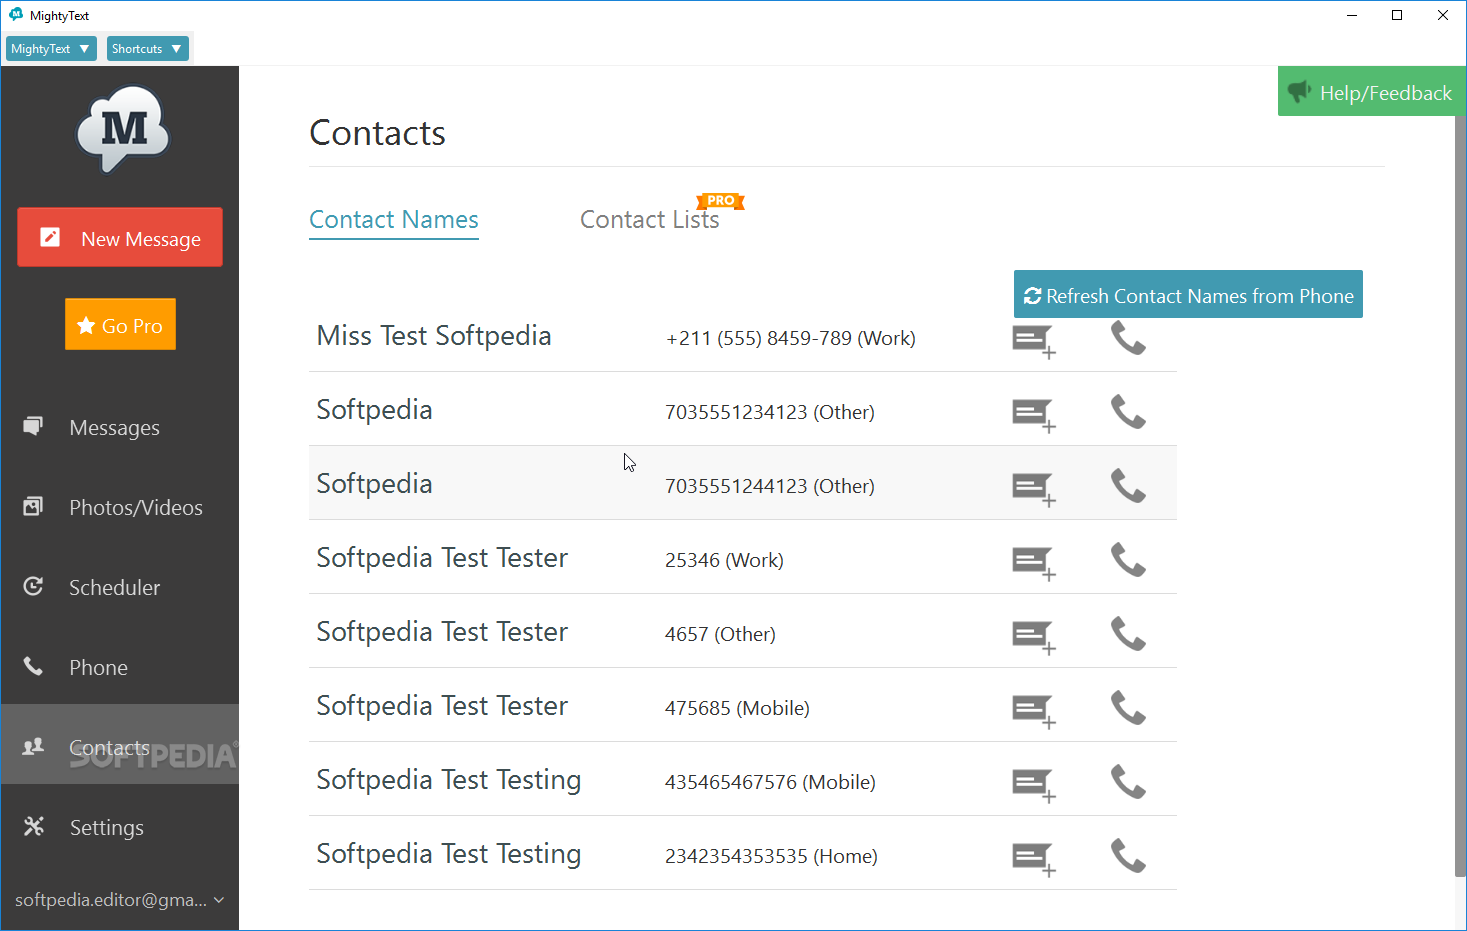Click the Contacts people icon in sidebar
Viewport: 1467px width, 931px height.
[x=33, y=746]
